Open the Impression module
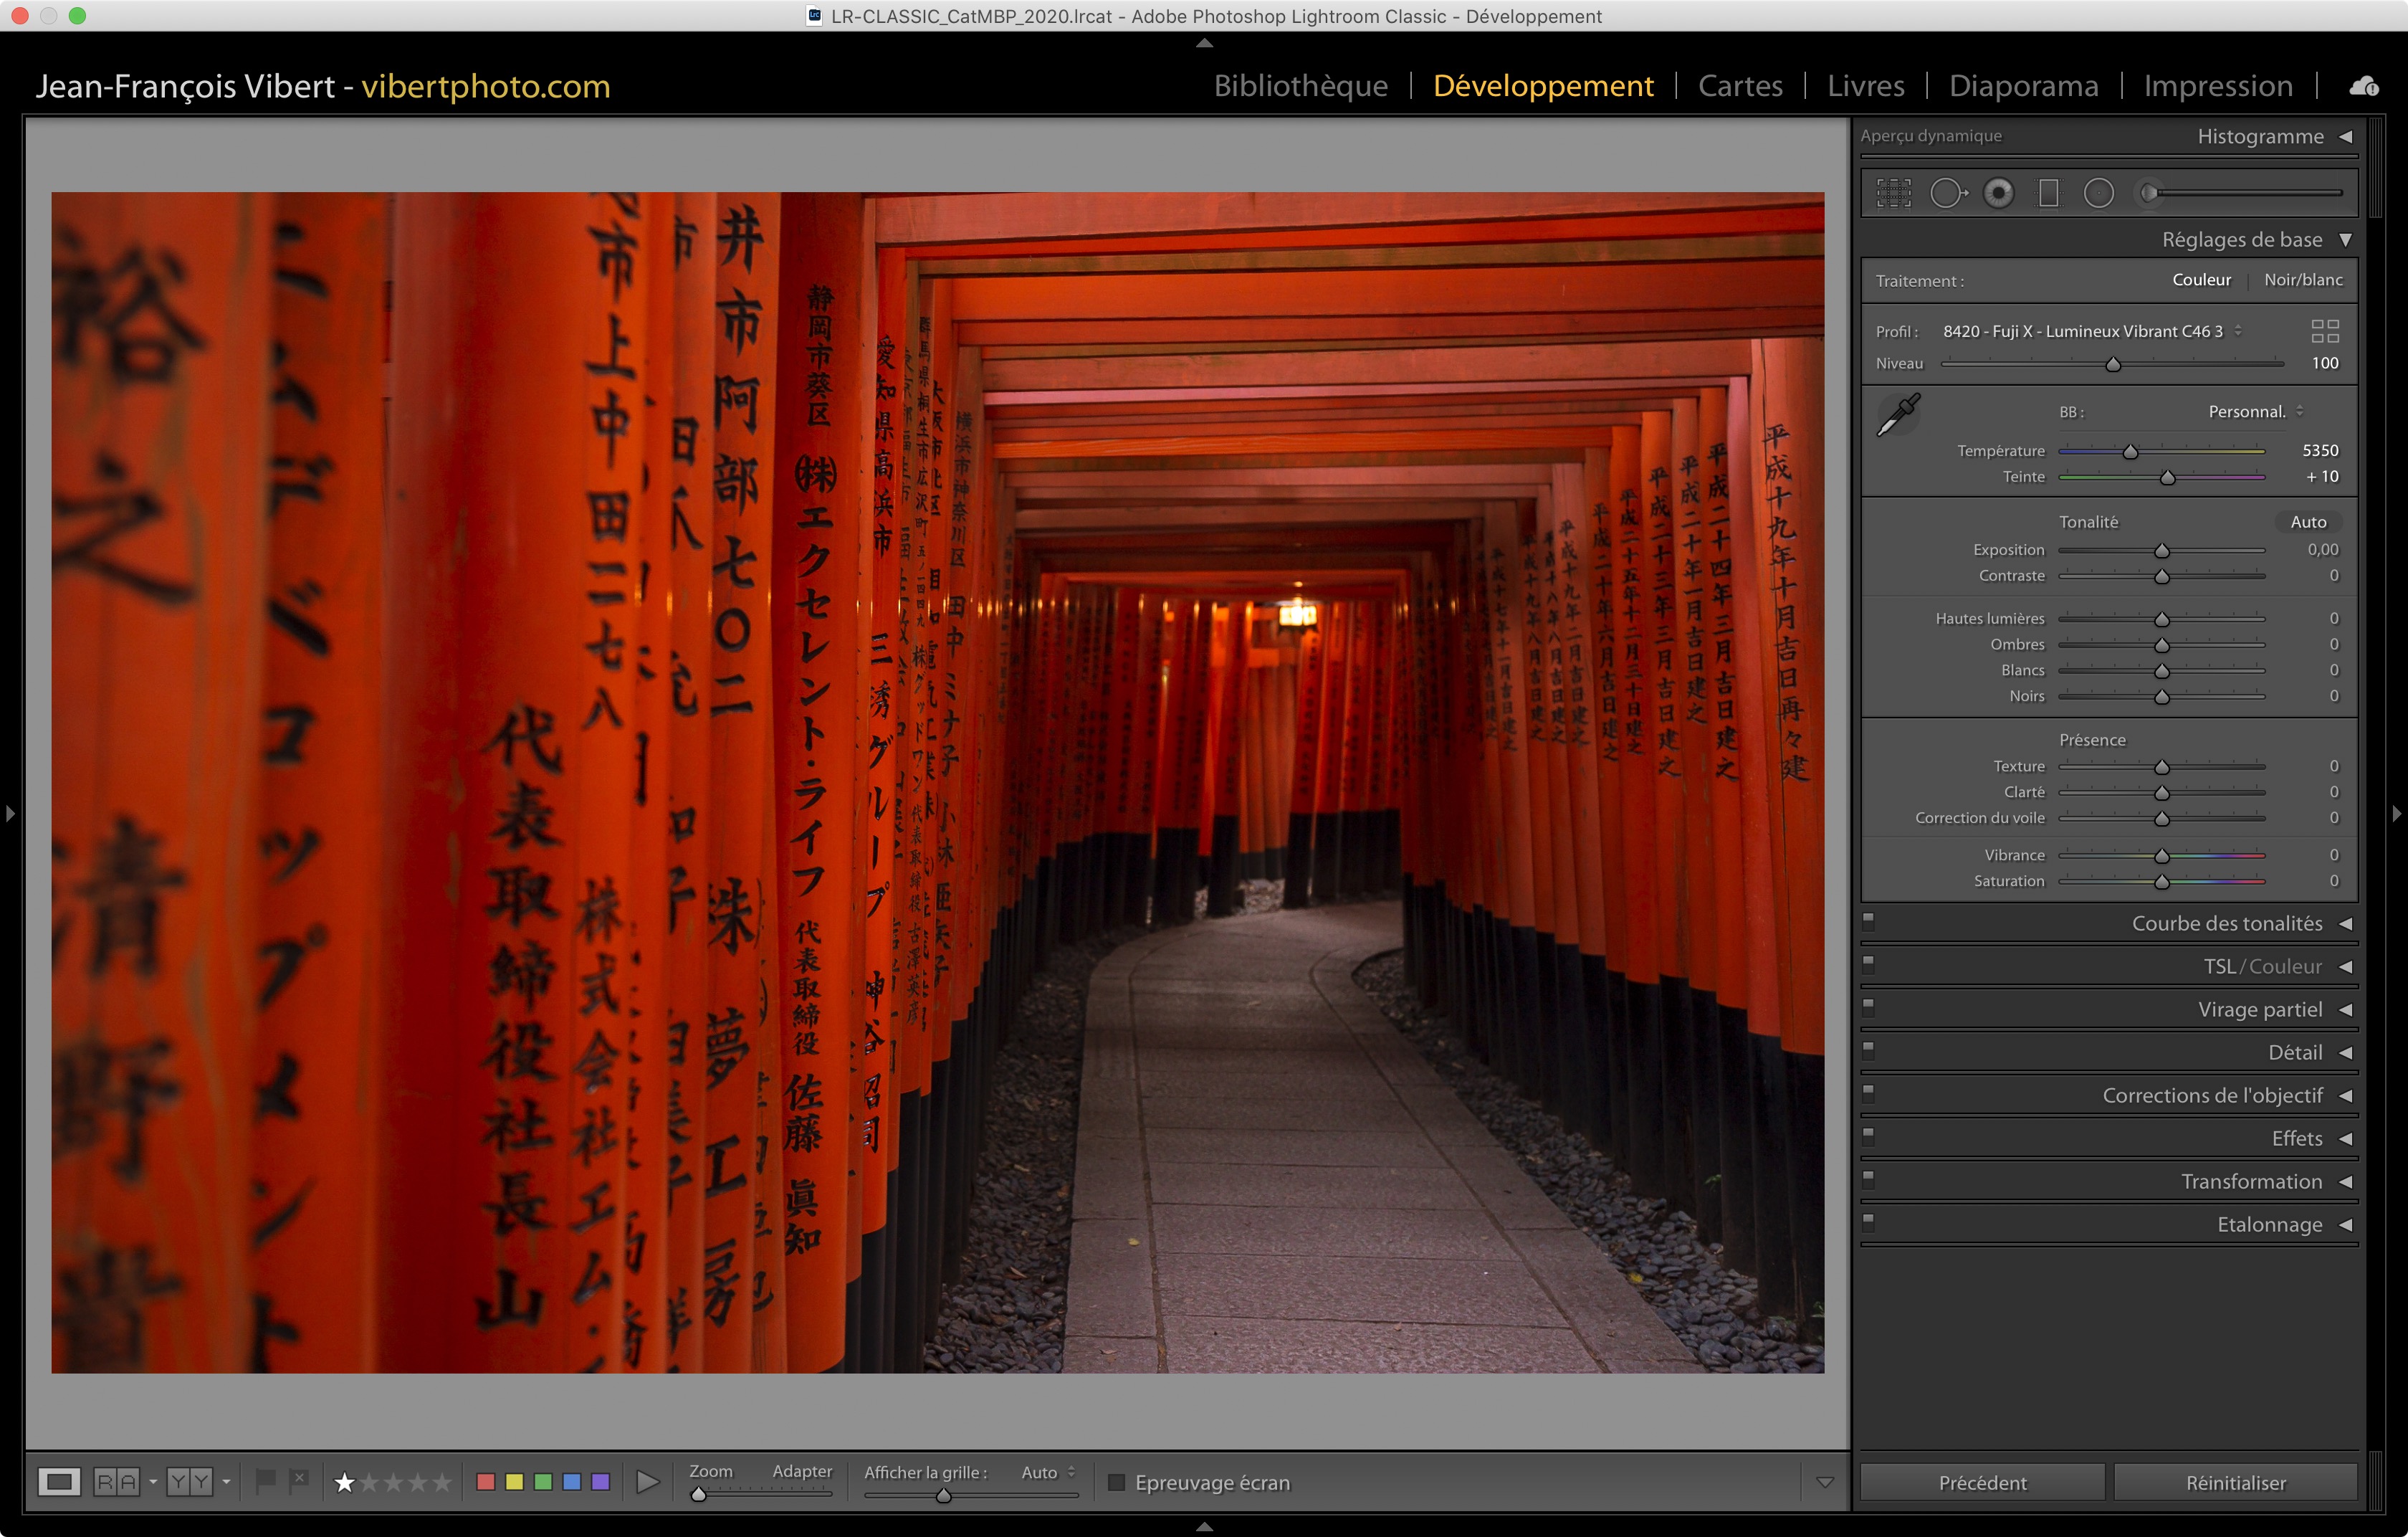This screenshot has width=2408, height=1537. click(x=2217, y=87)
